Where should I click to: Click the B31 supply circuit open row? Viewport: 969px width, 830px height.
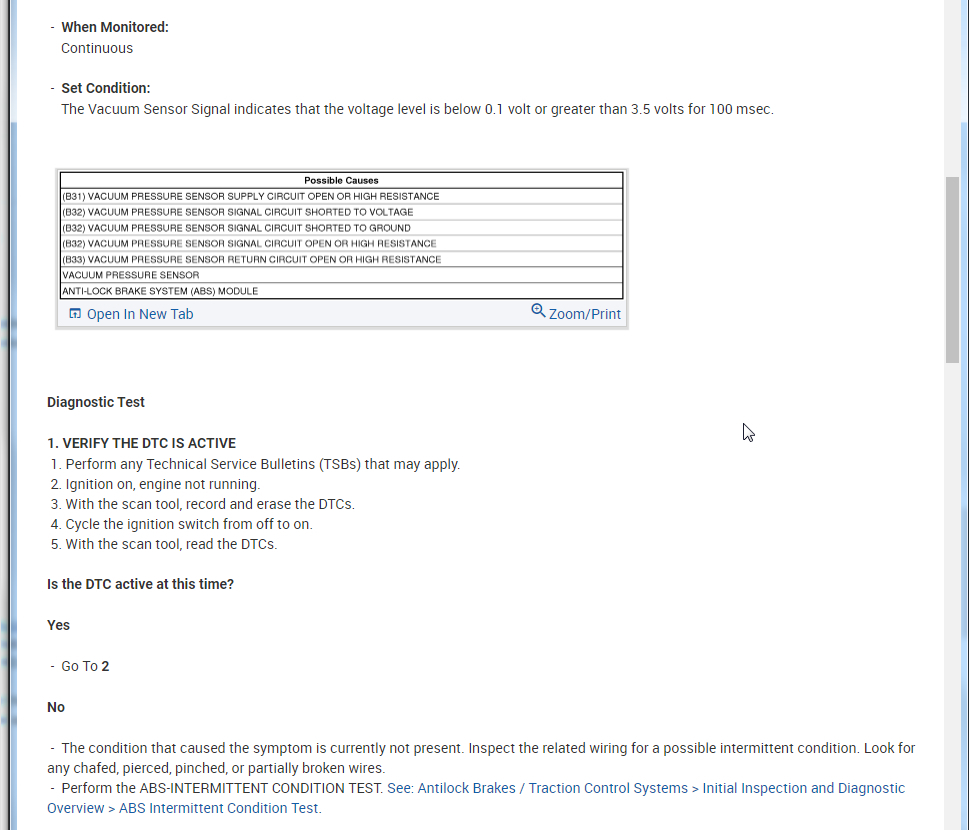pos(250,196)
